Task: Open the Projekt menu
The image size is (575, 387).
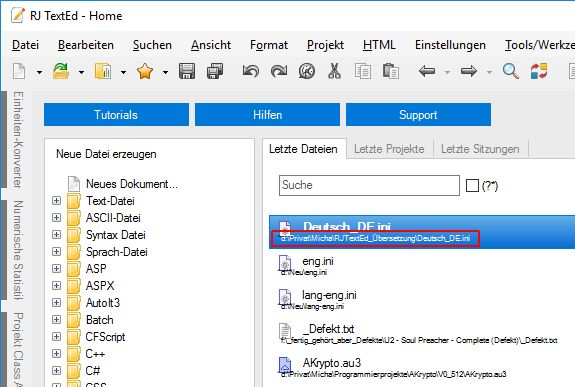Action: tap(325, 45)
